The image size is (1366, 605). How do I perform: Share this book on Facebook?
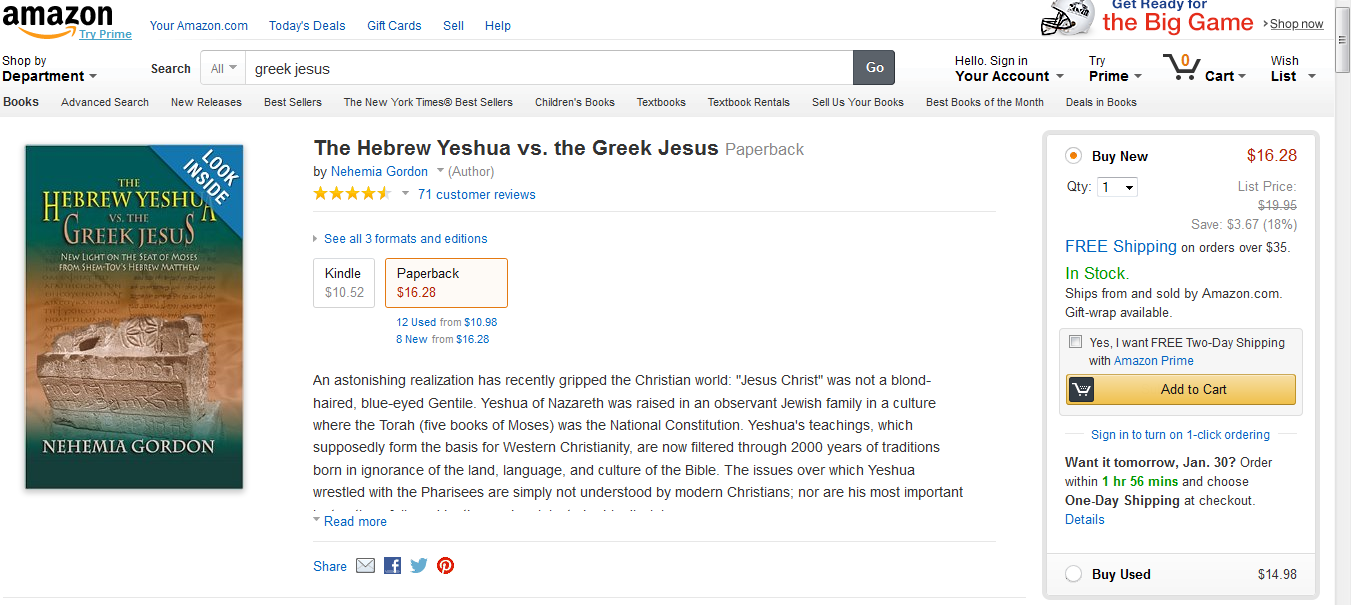[392, 566]
